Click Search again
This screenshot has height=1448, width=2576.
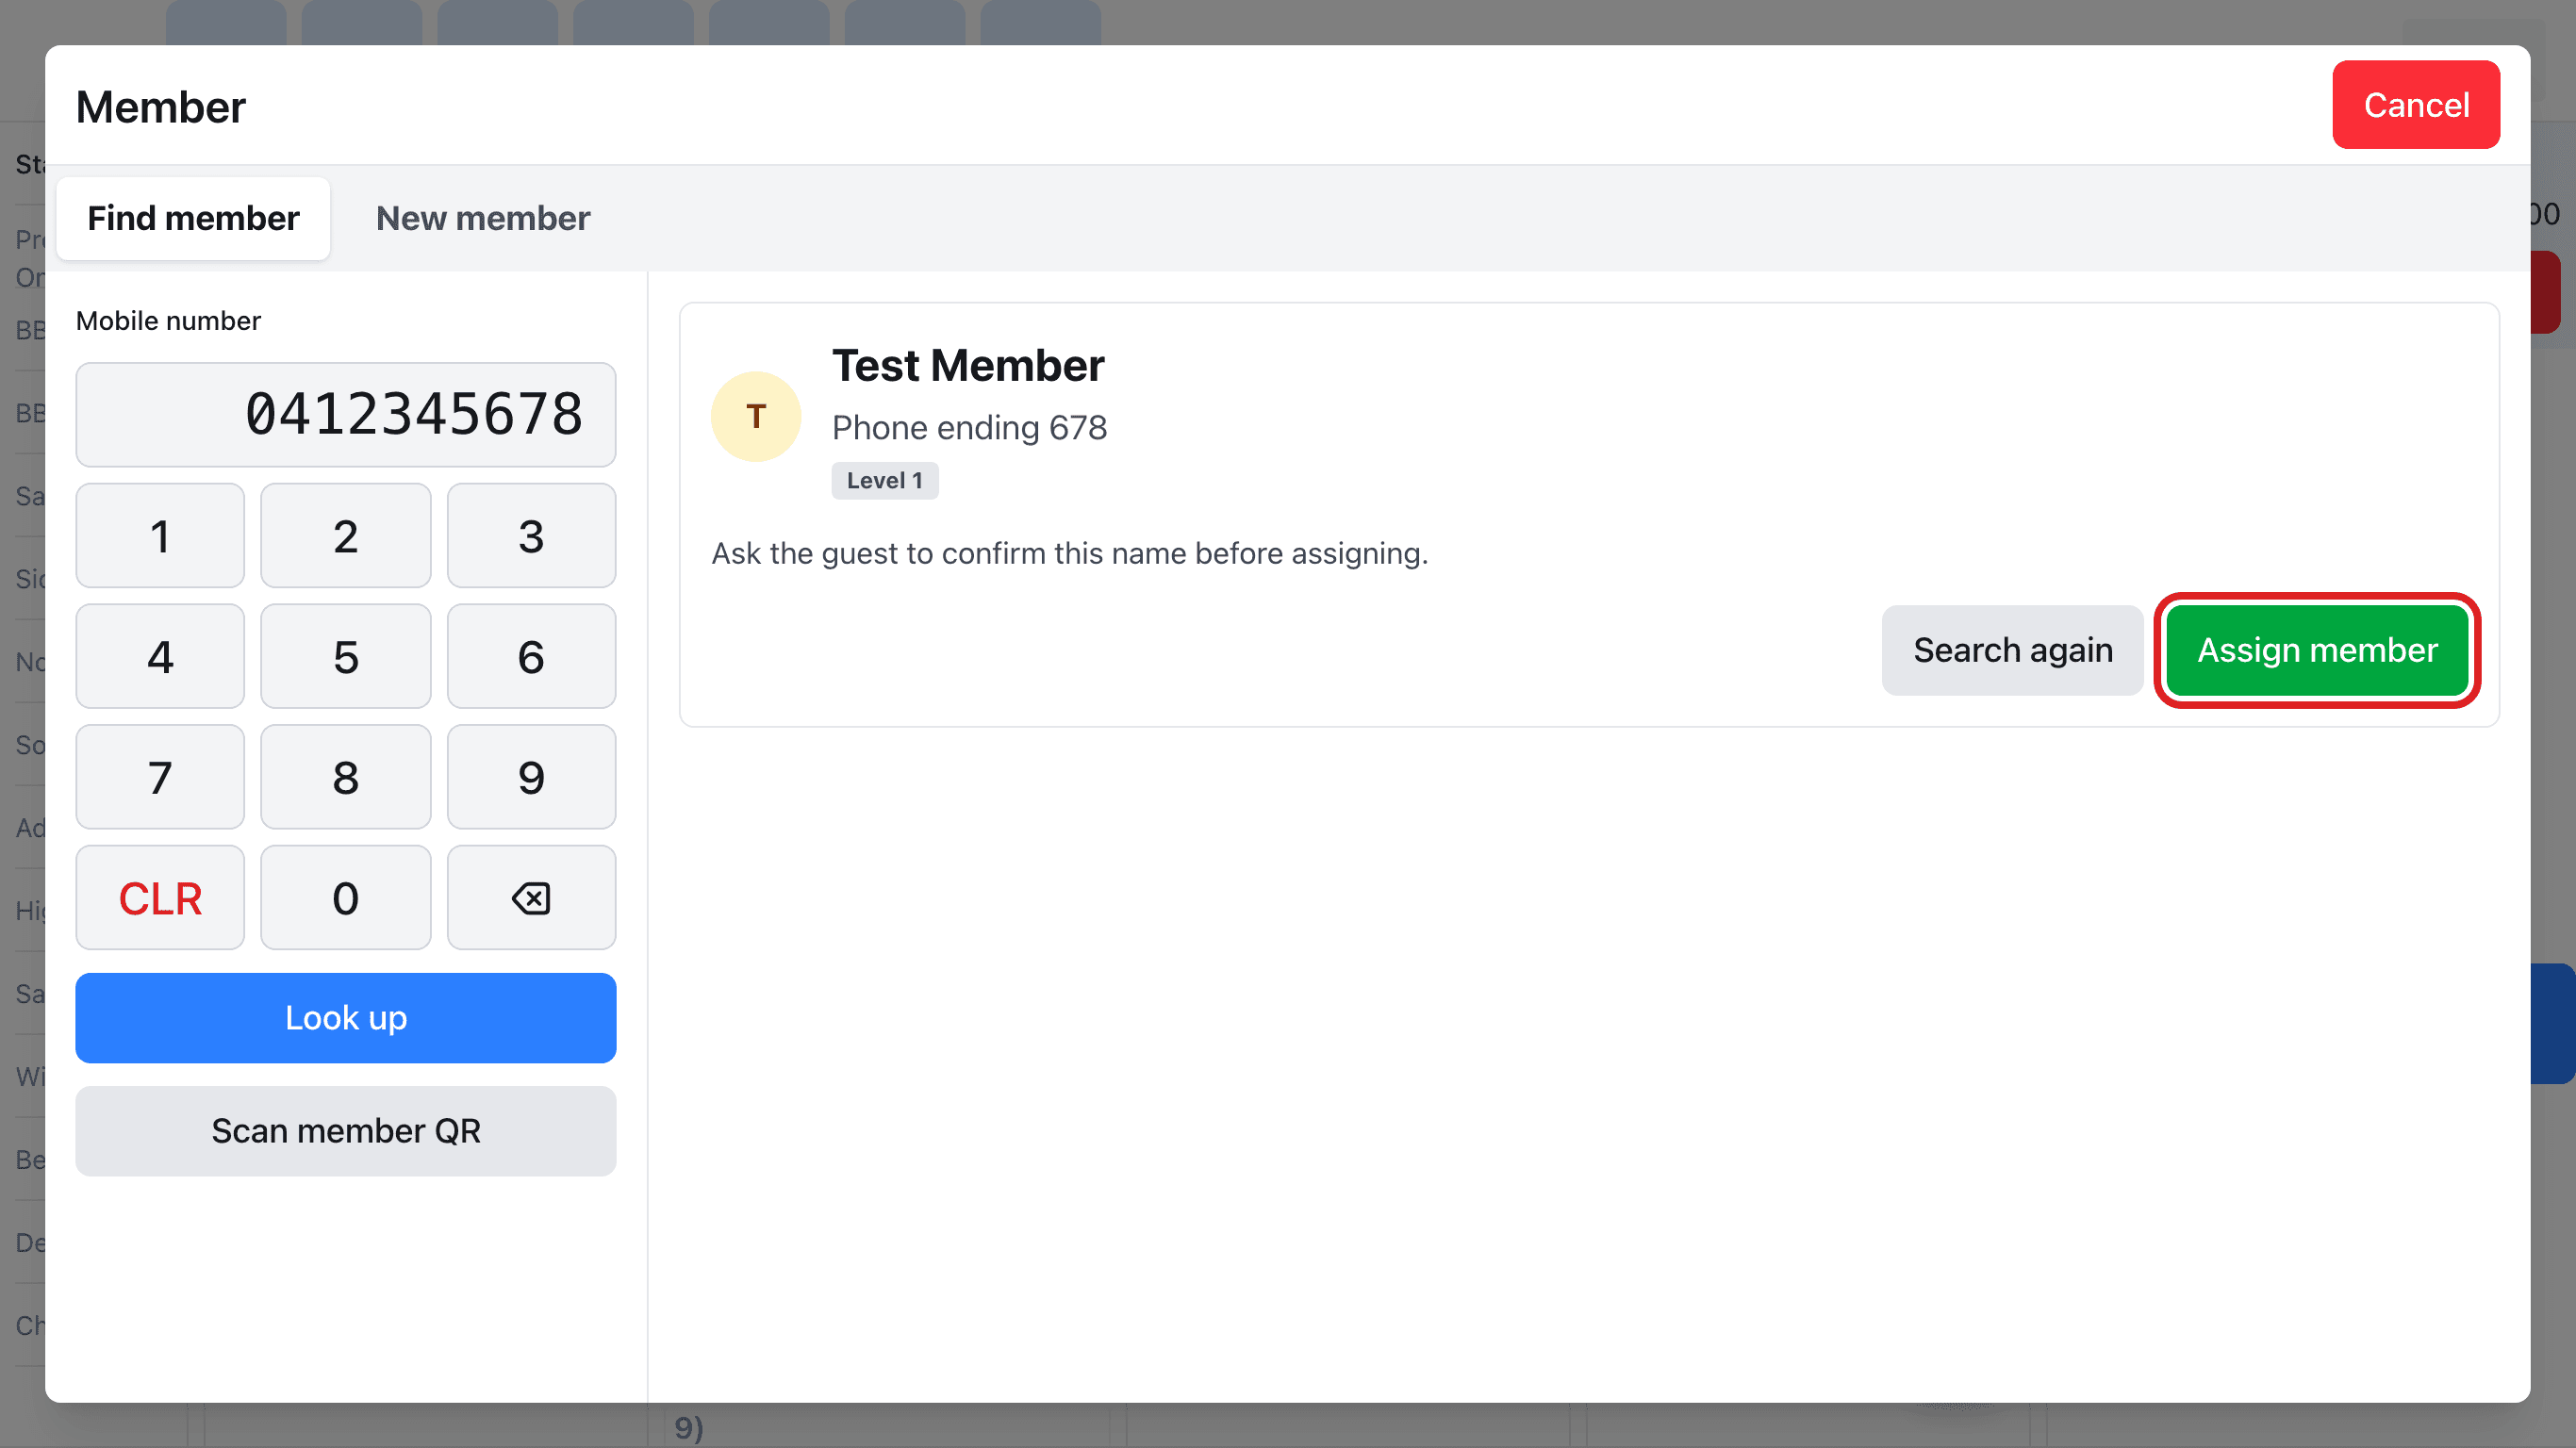[2012, 650]
